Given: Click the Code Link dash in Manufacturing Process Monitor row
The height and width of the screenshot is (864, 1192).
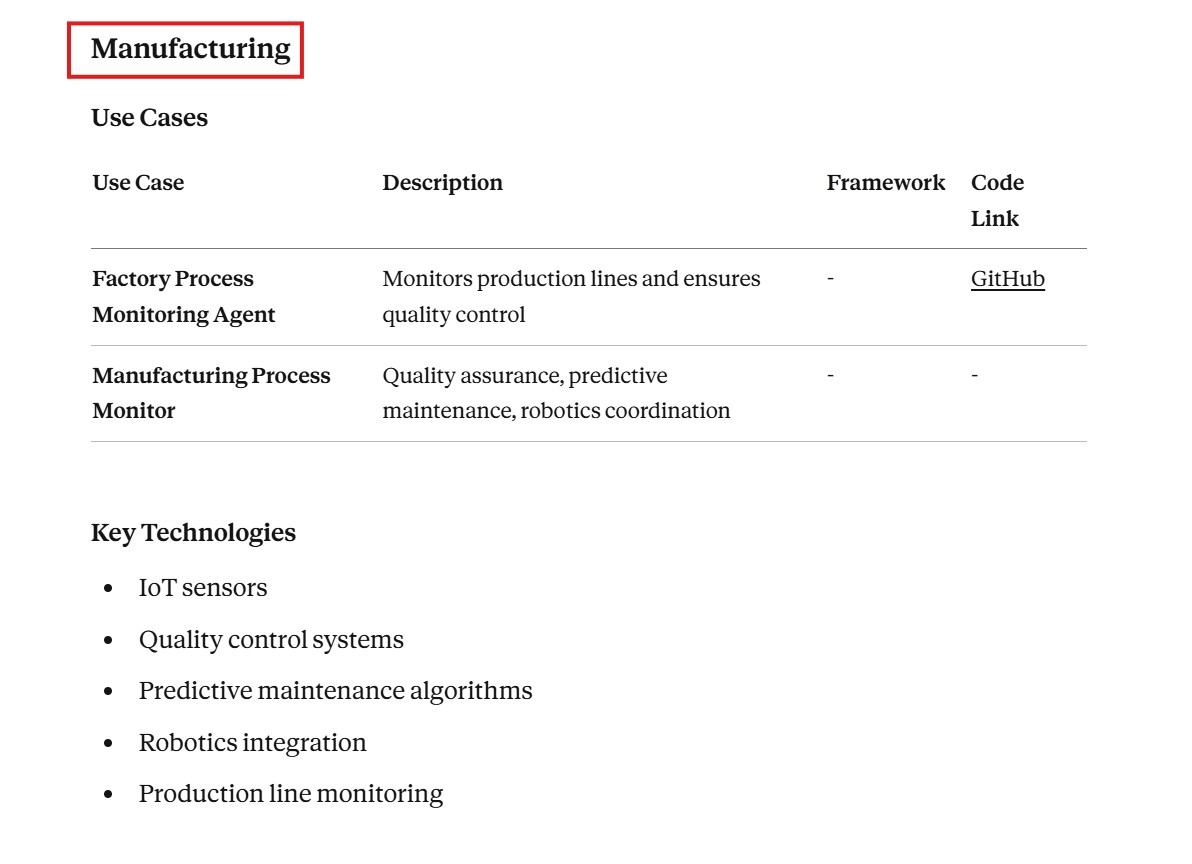Looking at the screenshot, I should coord(975,376).
